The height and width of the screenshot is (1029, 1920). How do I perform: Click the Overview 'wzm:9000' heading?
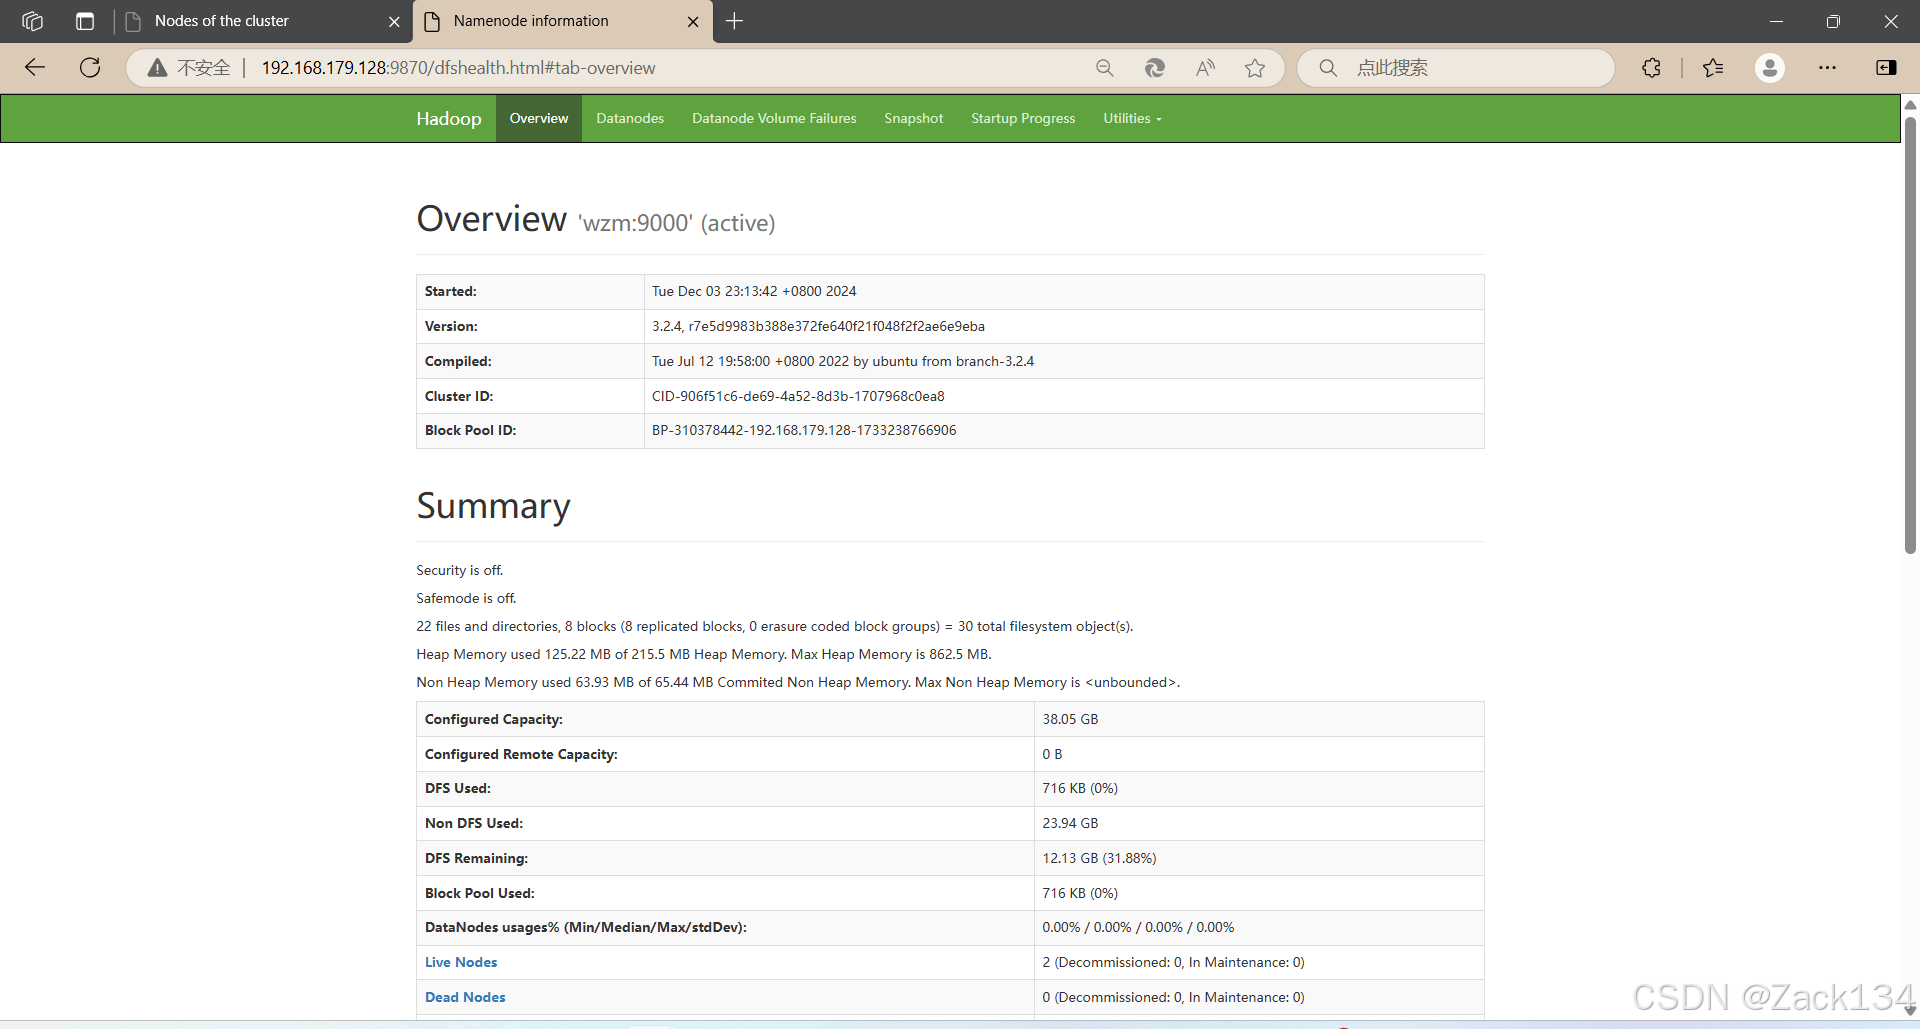tap(596, 219)
